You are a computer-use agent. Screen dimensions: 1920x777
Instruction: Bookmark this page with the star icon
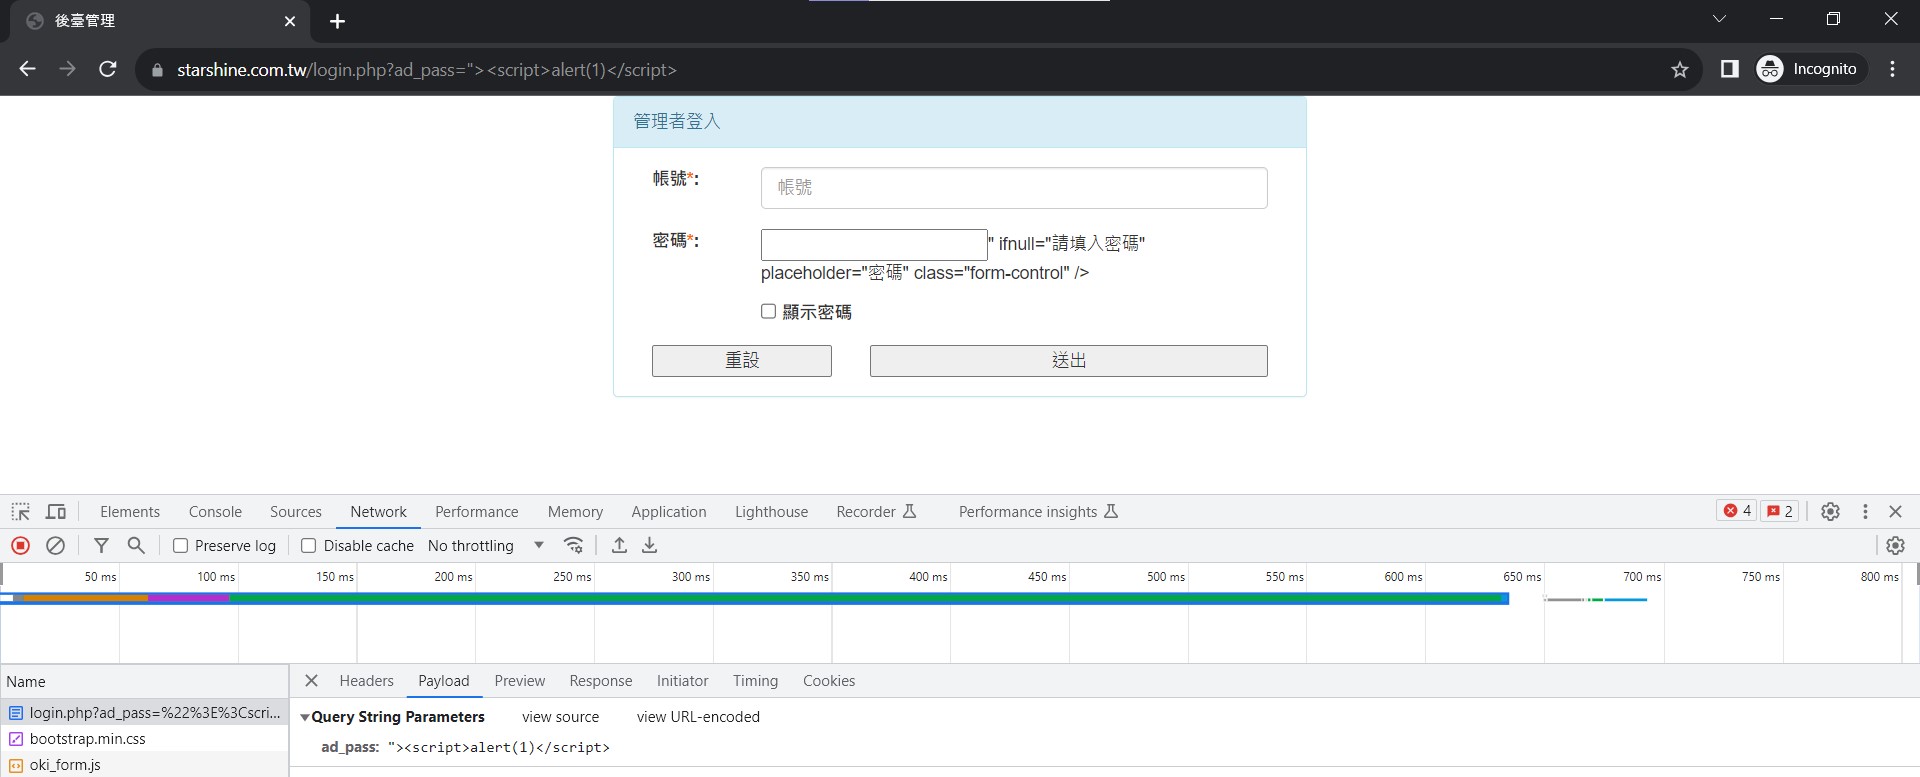(1680, 69)
